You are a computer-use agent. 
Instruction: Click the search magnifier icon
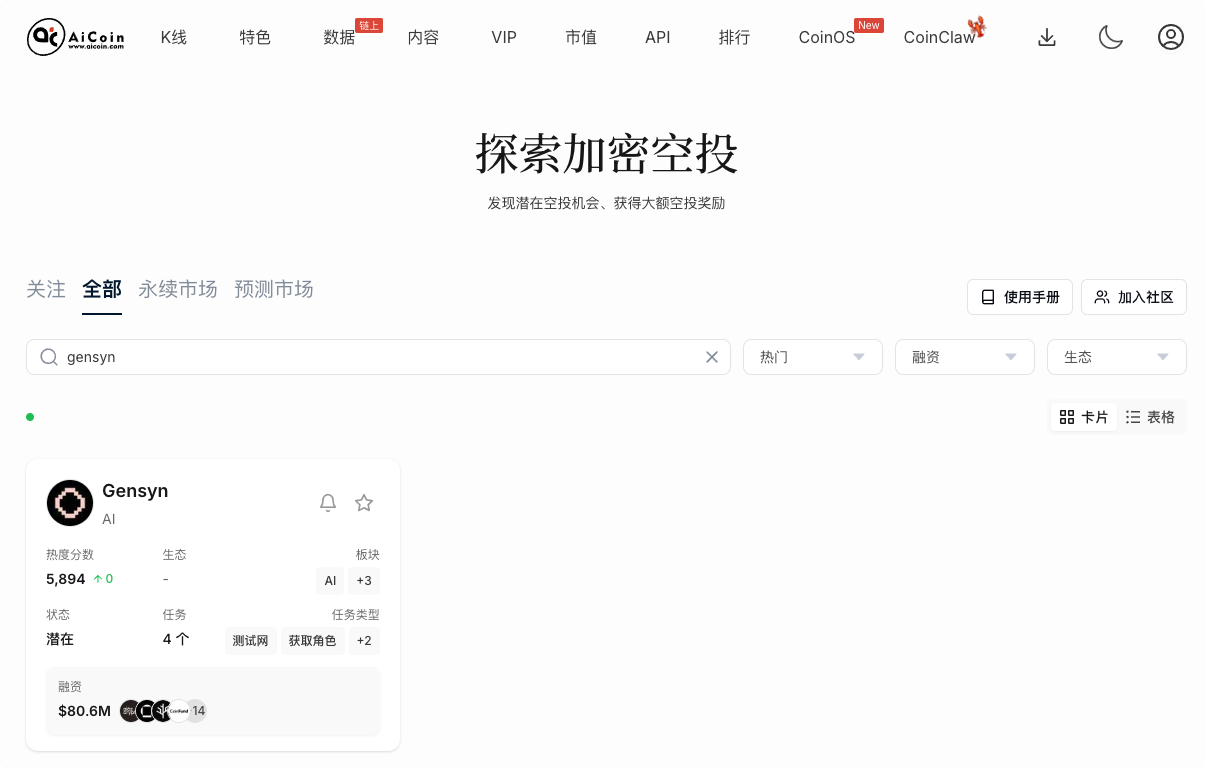(x=48, y=357)
